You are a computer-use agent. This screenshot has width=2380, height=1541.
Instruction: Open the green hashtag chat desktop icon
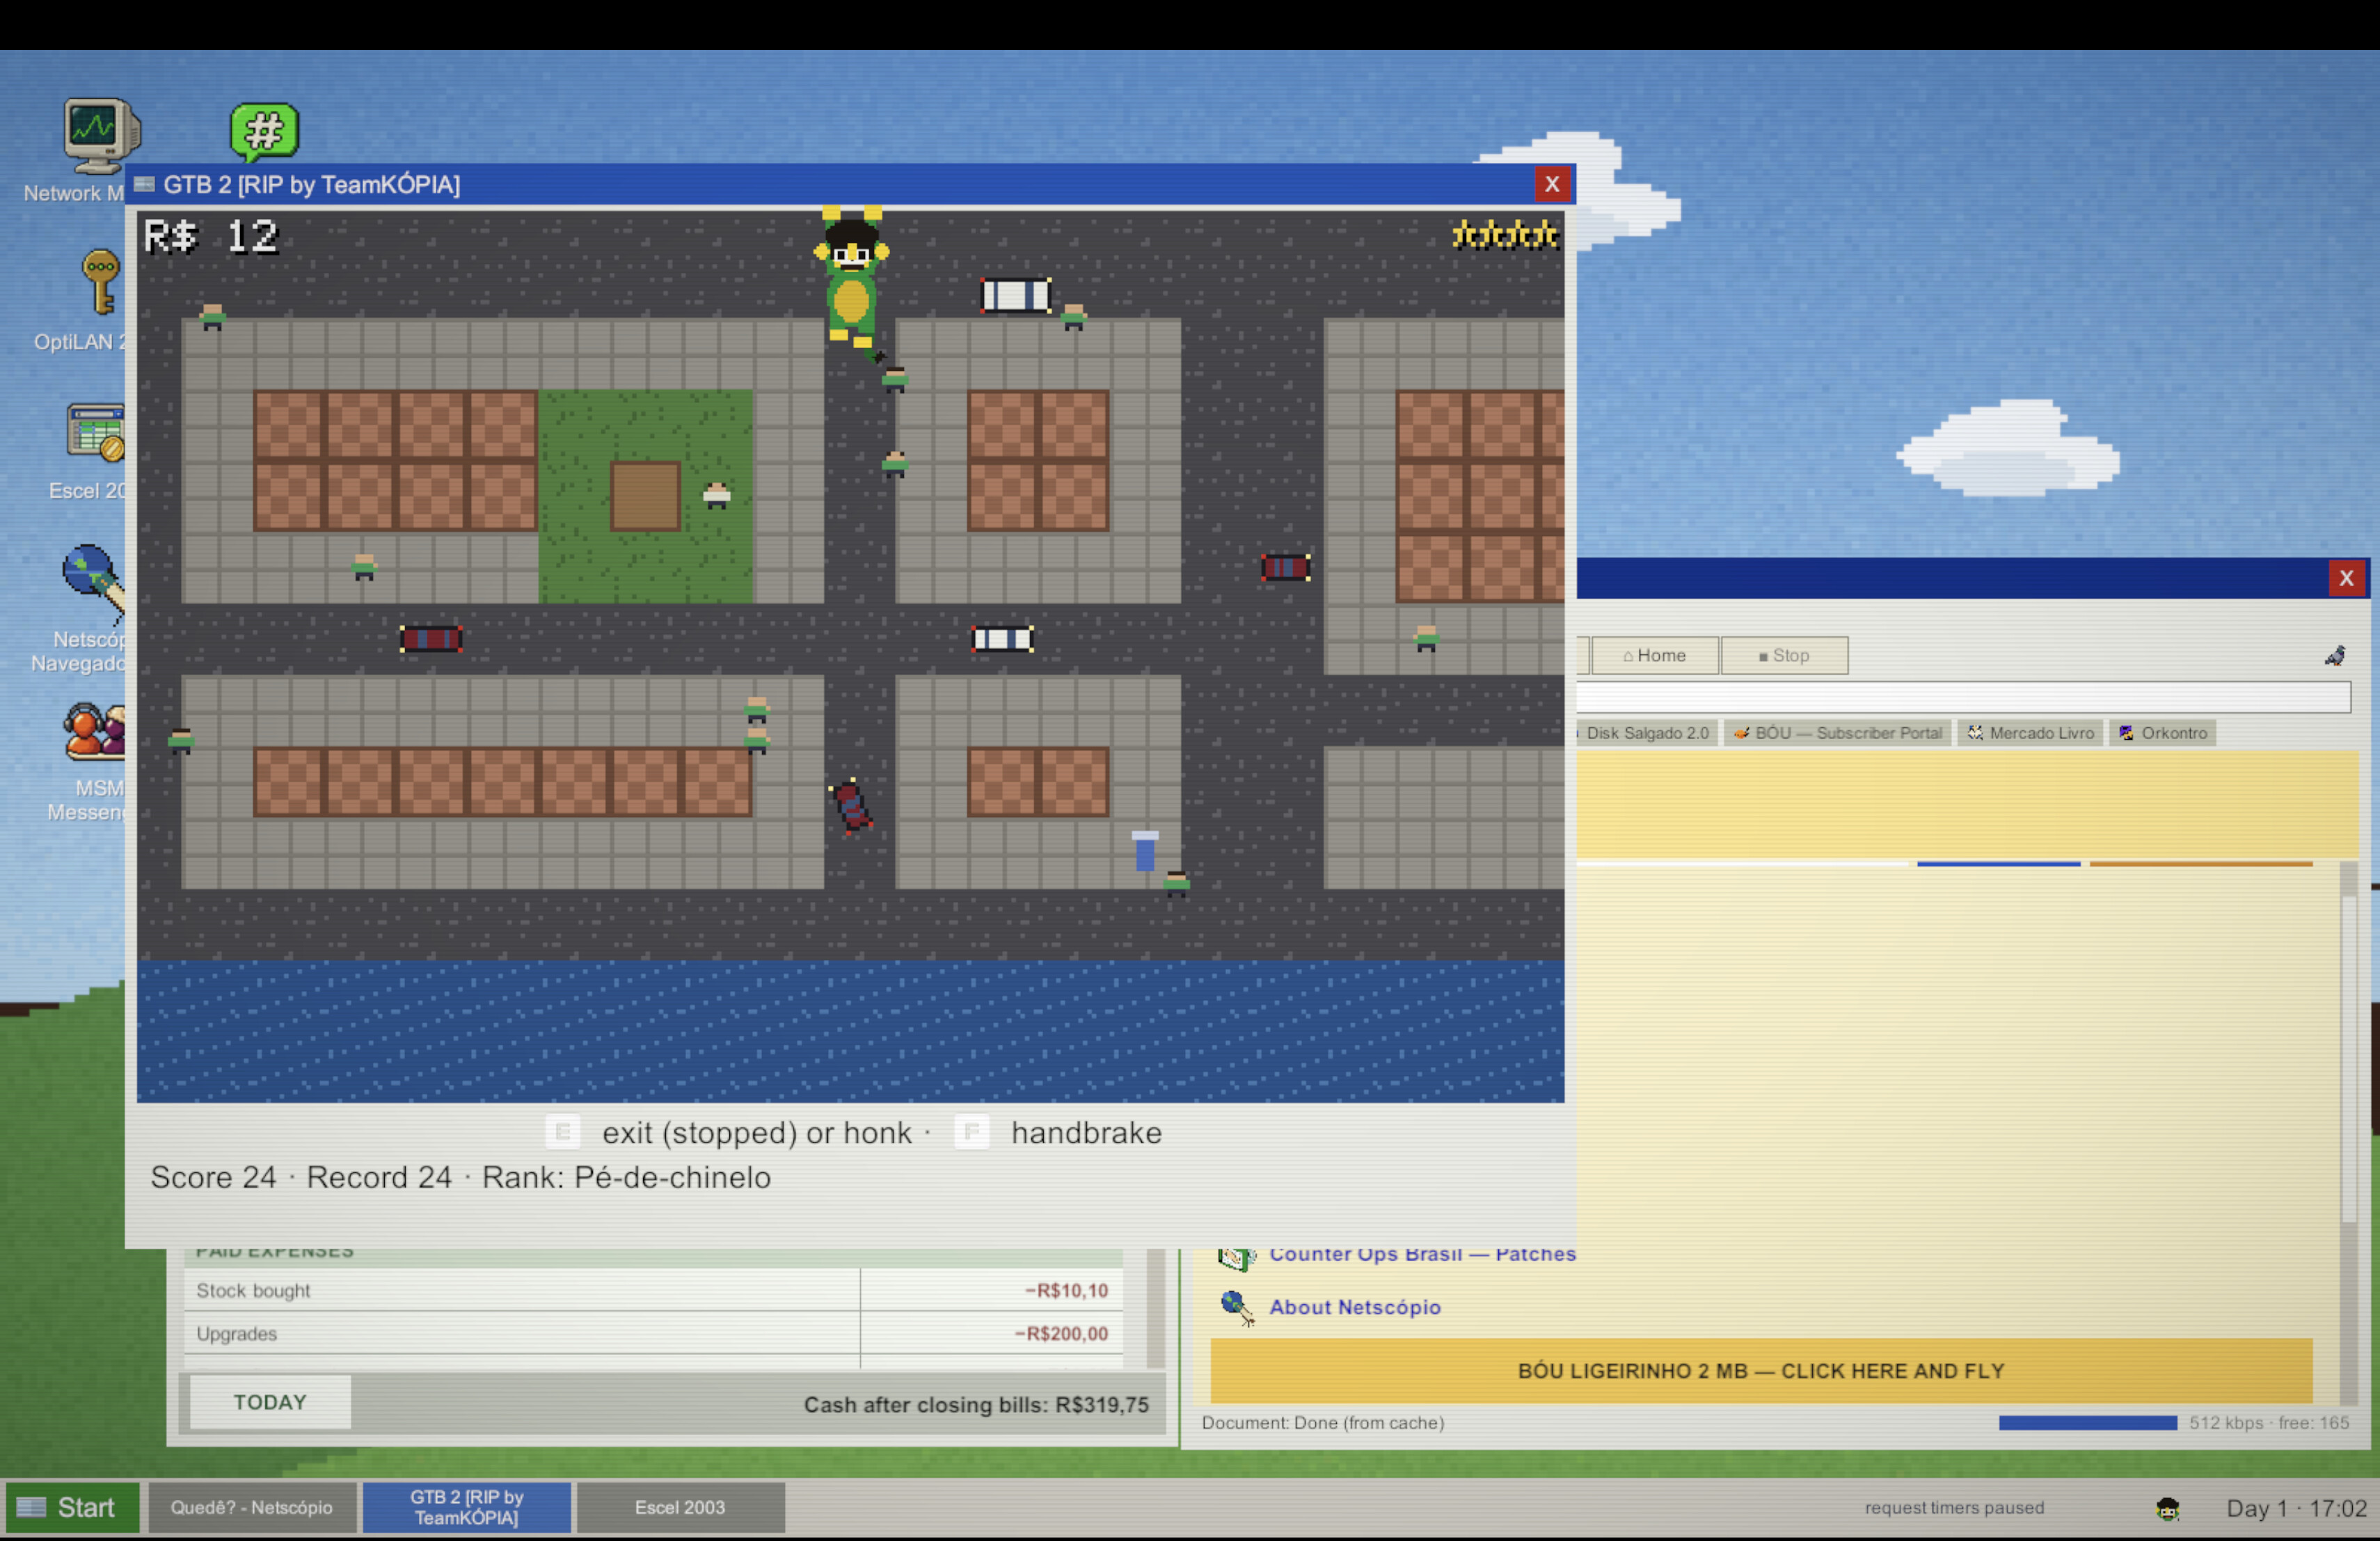click(x=264, y=132)
